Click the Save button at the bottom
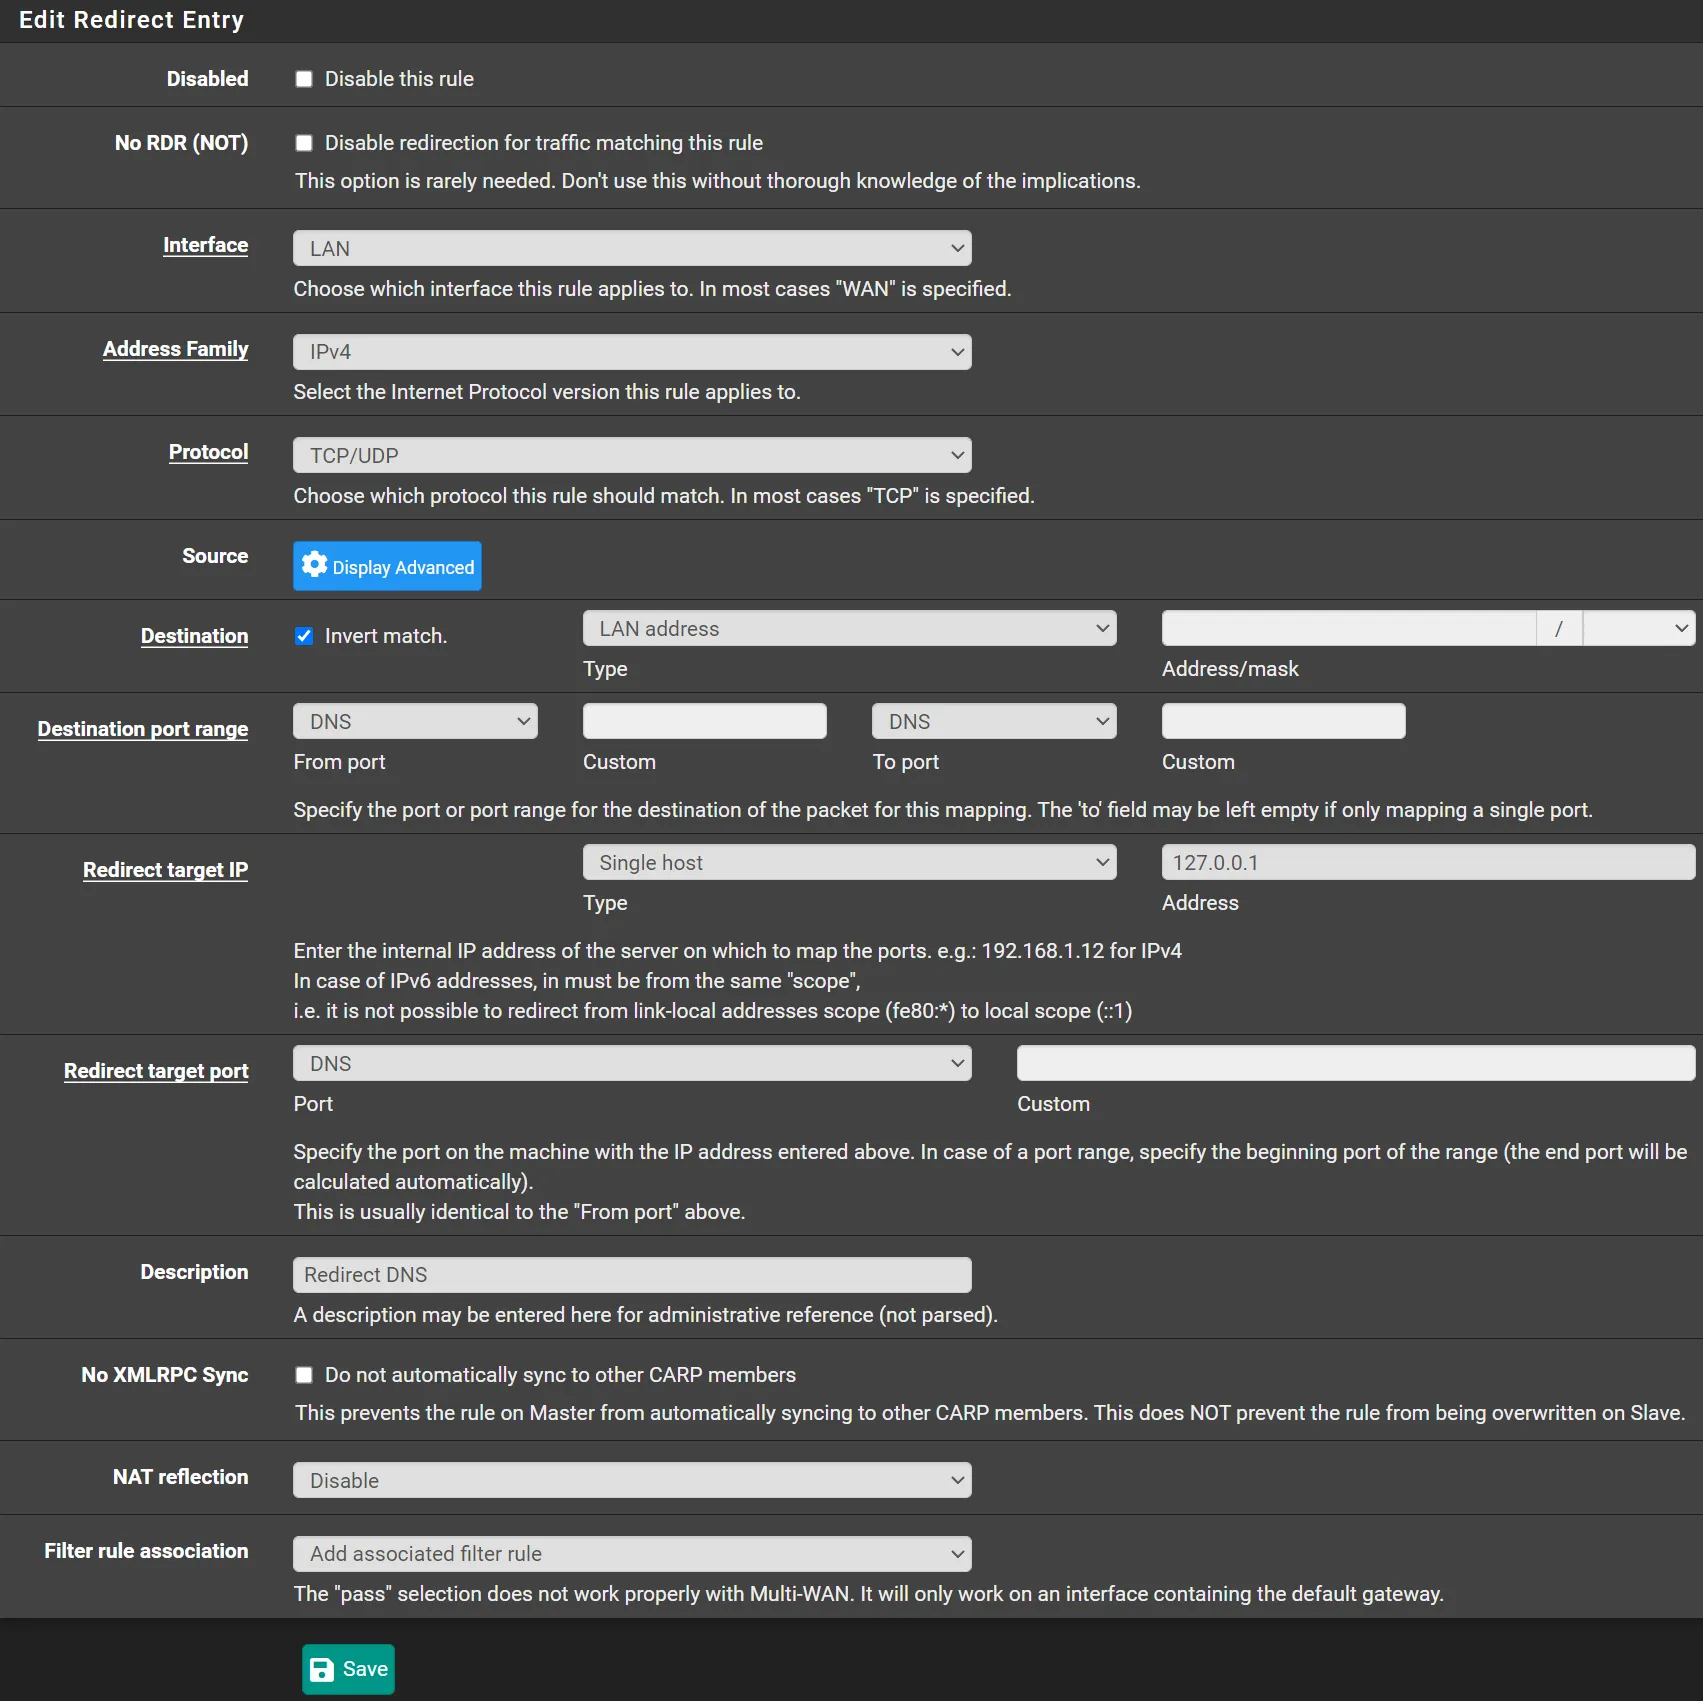Viewport: 1703px width, 1701px height. tap(347, 1668)
